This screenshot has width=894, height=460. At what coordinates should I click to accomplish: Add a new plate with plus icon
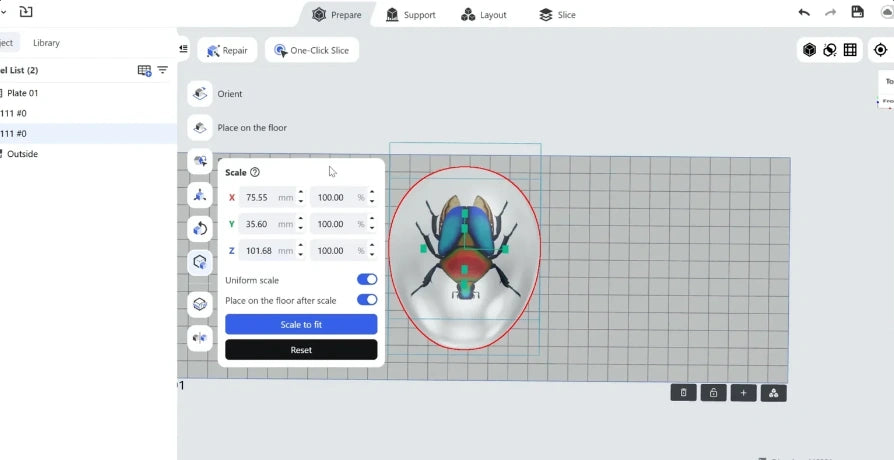[x=743, y=393]
